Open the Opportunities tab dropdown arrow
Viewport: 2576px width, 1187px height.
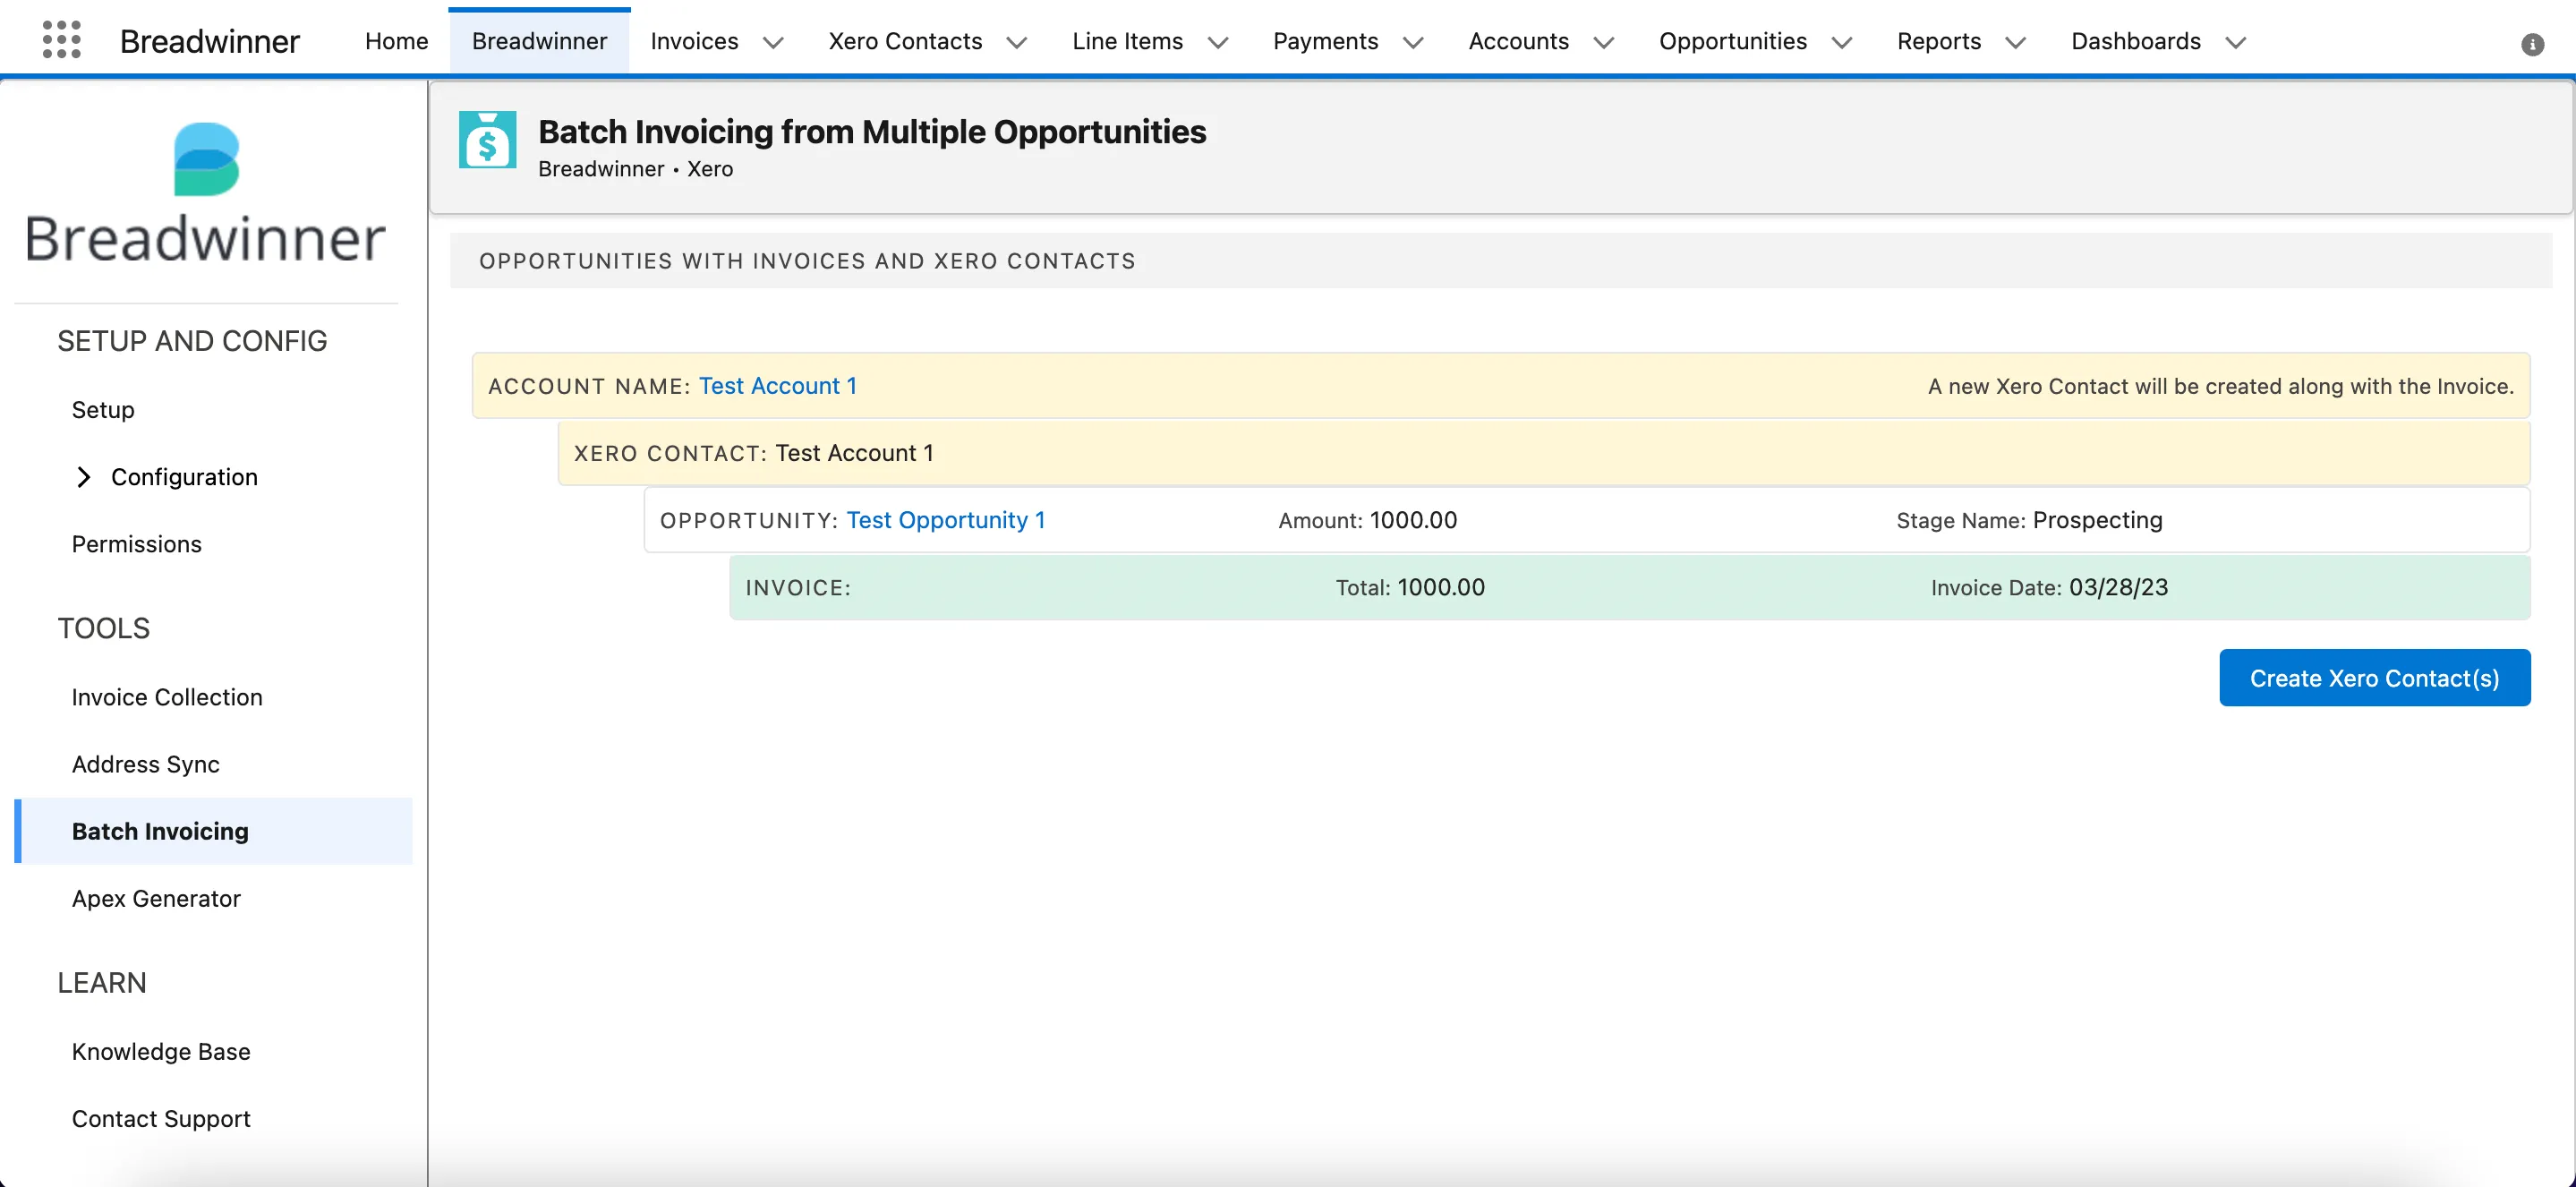[1842, 42]
